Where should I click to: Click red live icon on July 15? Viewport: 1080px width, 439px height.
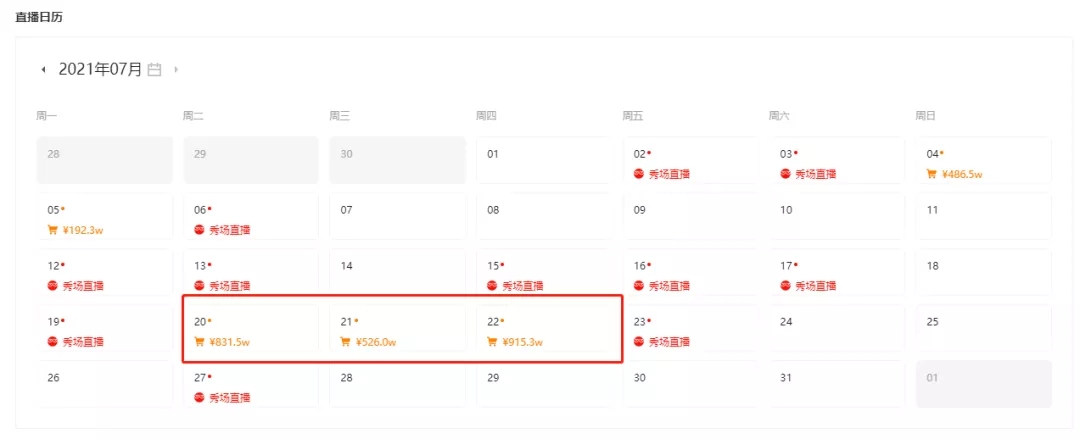pyautogui.click(x=492, y=286)
